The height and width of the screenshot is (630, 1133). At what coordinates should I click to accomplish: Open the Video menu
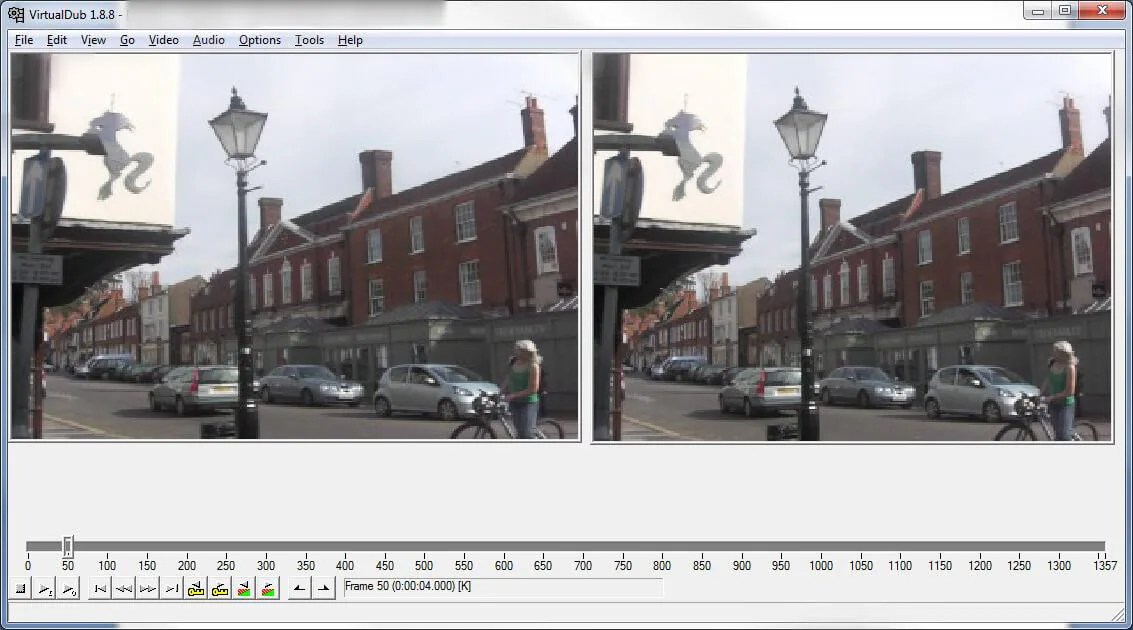click(x=163, y=40)
